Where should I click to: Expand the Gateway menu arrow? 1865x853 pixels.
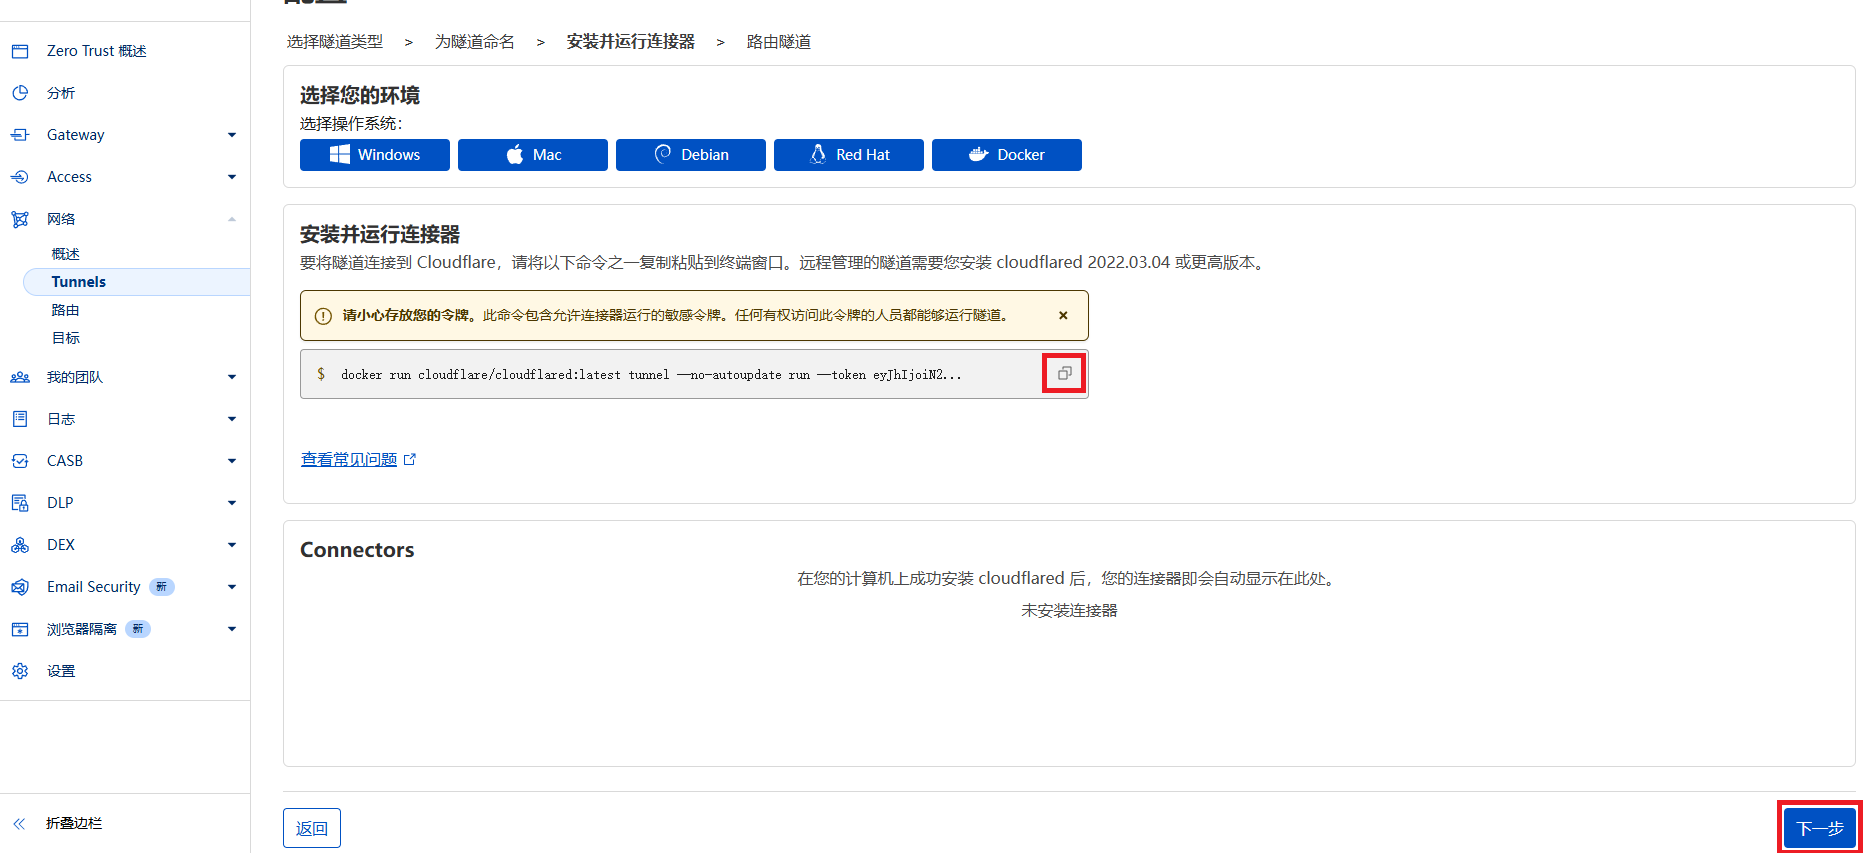232,135
